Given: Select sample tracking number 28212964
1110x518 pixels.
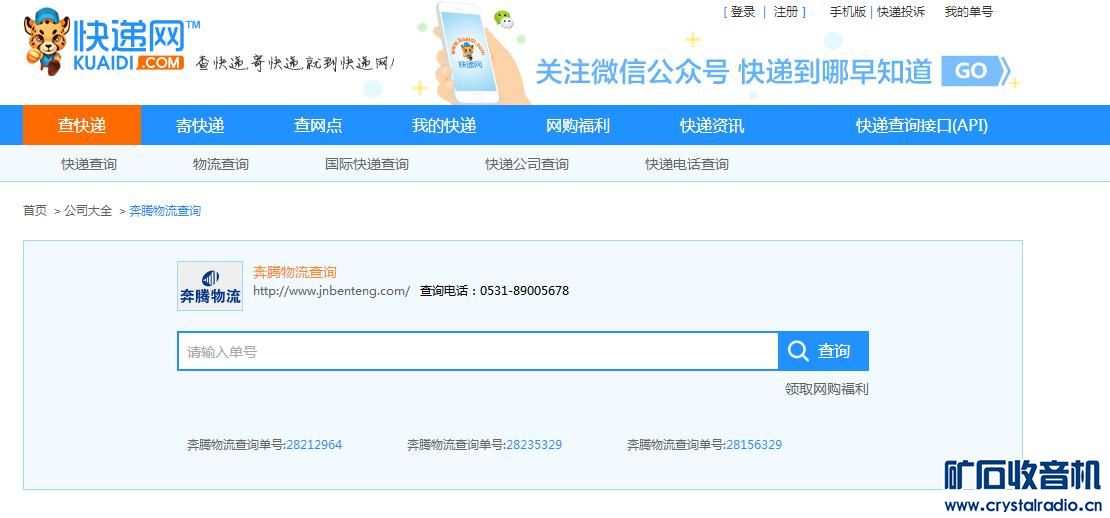Looking at the screenshot, I should tap(314, 444).
